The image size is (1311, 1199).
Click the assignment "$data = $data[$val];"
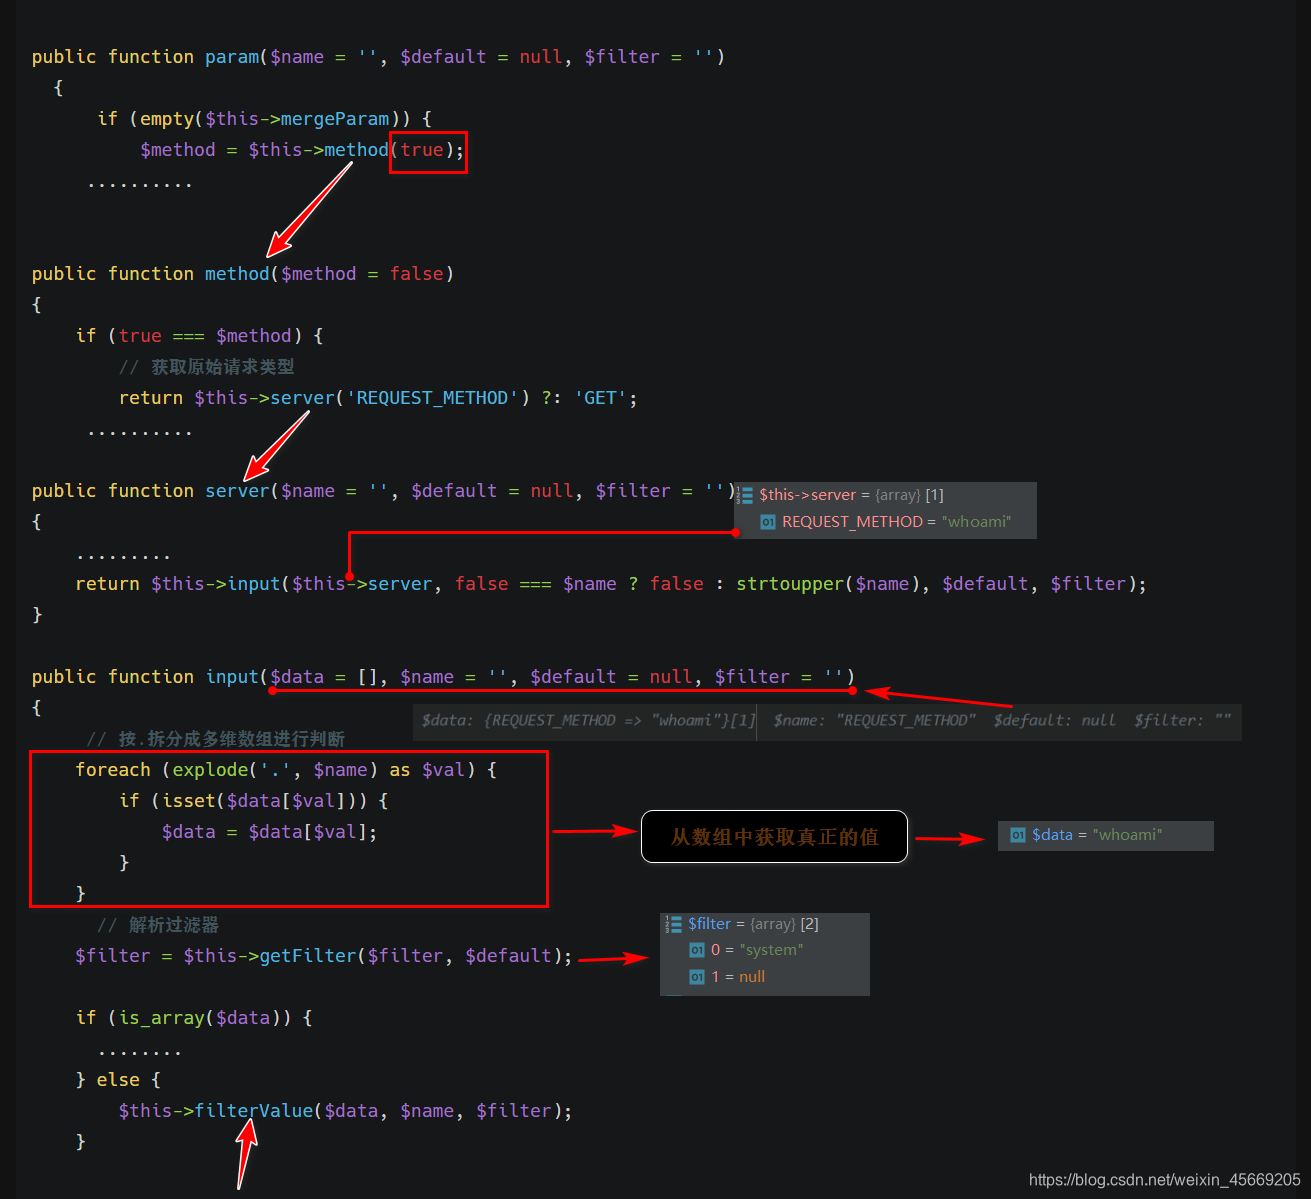coord(270,832)
